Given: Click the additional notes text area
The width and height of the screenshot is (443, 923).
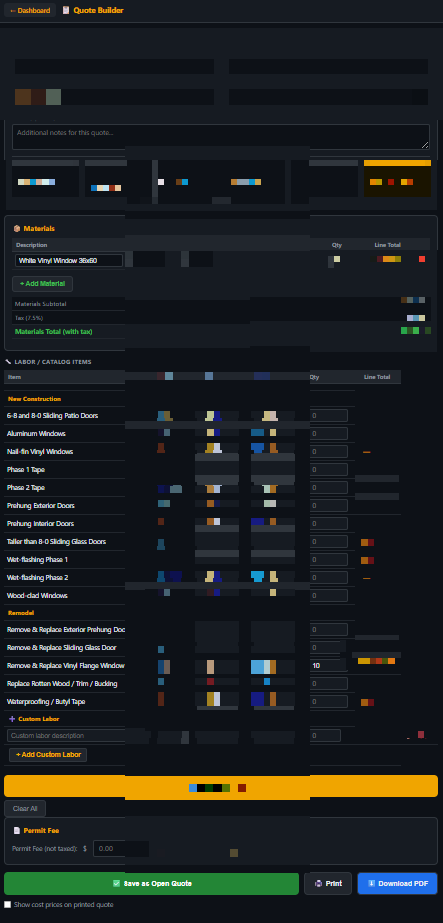Looking at the screenshot, I should [221, 137].
